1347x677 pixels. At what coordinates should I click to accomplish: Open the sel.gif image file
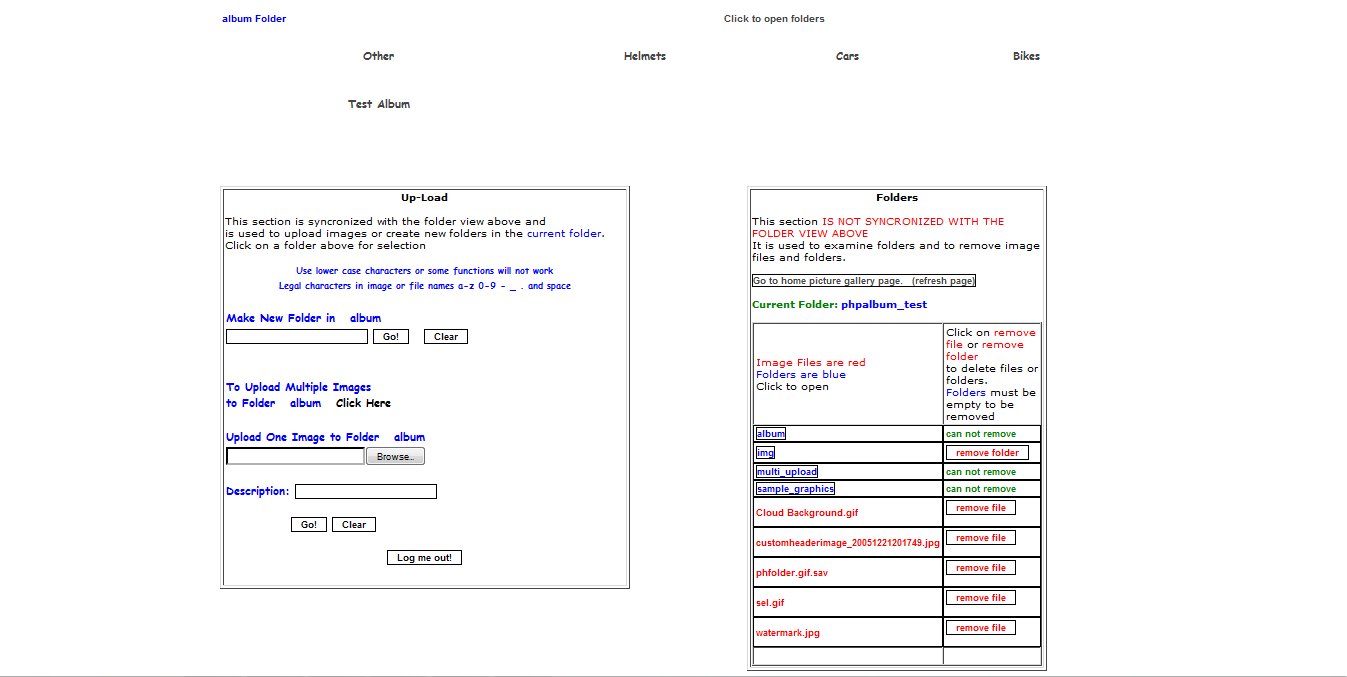coord(770,603)
